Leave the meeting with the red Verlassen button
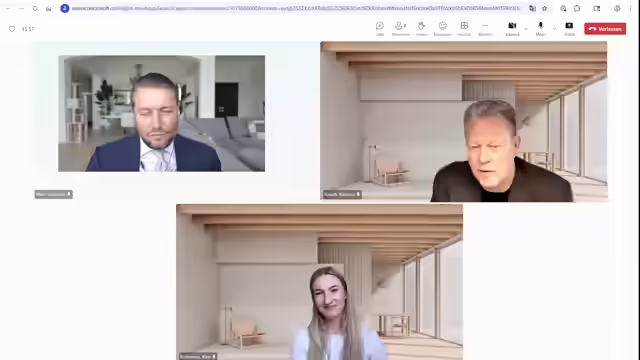The width and height of the screenshot is (640, 360). pyautogui.click(x=605, y=29)
